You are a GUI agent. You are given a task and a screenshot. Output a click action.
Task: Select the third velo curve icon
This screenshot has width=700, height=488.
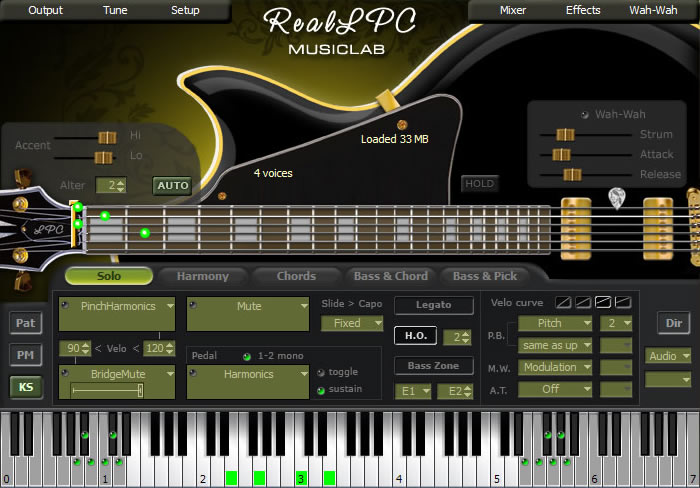click(x=603, y=303)
